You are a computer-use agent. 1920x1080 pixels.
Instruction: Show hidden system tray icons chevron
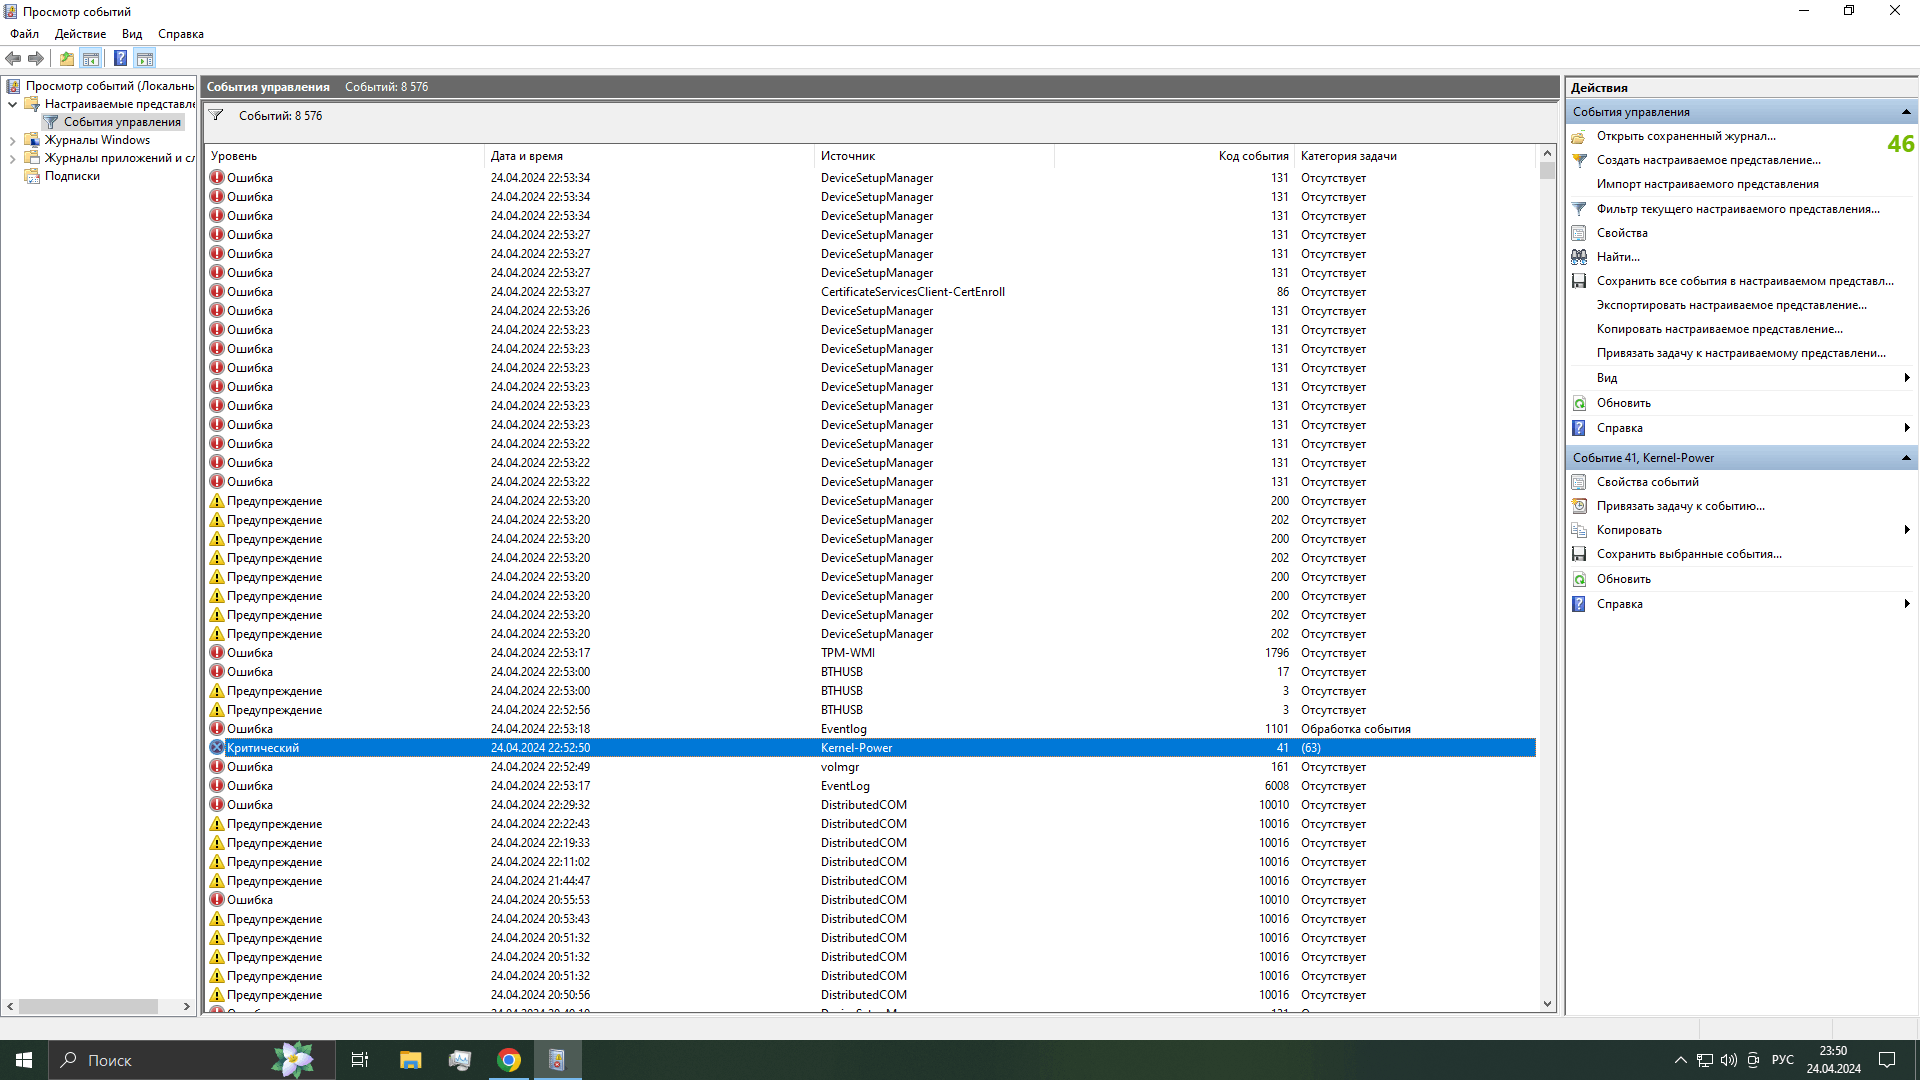click(1681, 1060)
